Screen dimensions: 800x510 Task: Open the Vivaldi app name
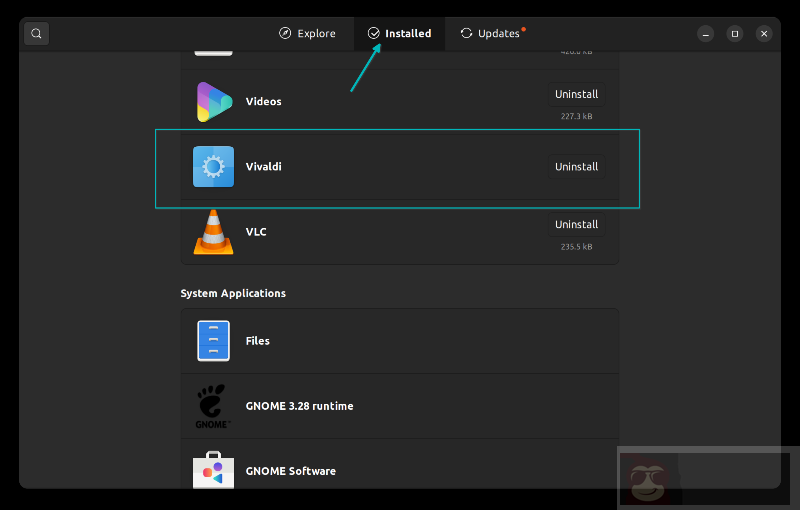click(x=263, y=167)
